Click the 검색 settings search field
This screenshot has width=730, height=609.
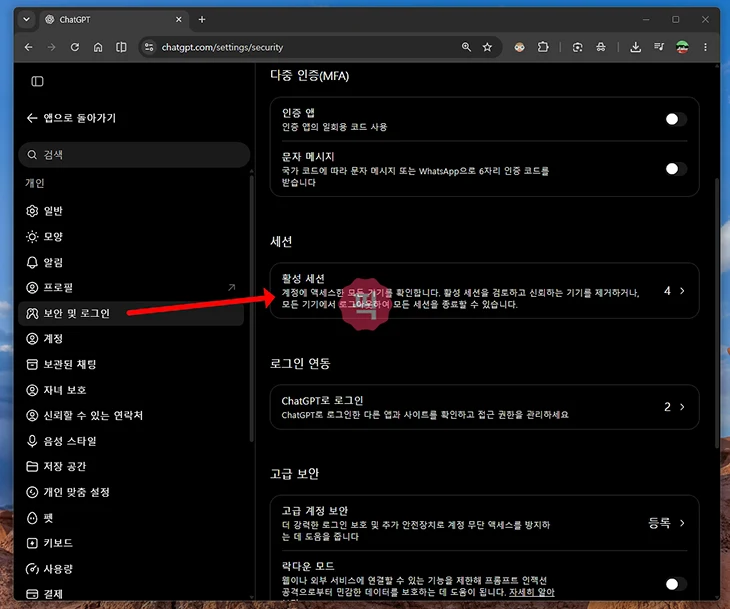click(134, 155)
